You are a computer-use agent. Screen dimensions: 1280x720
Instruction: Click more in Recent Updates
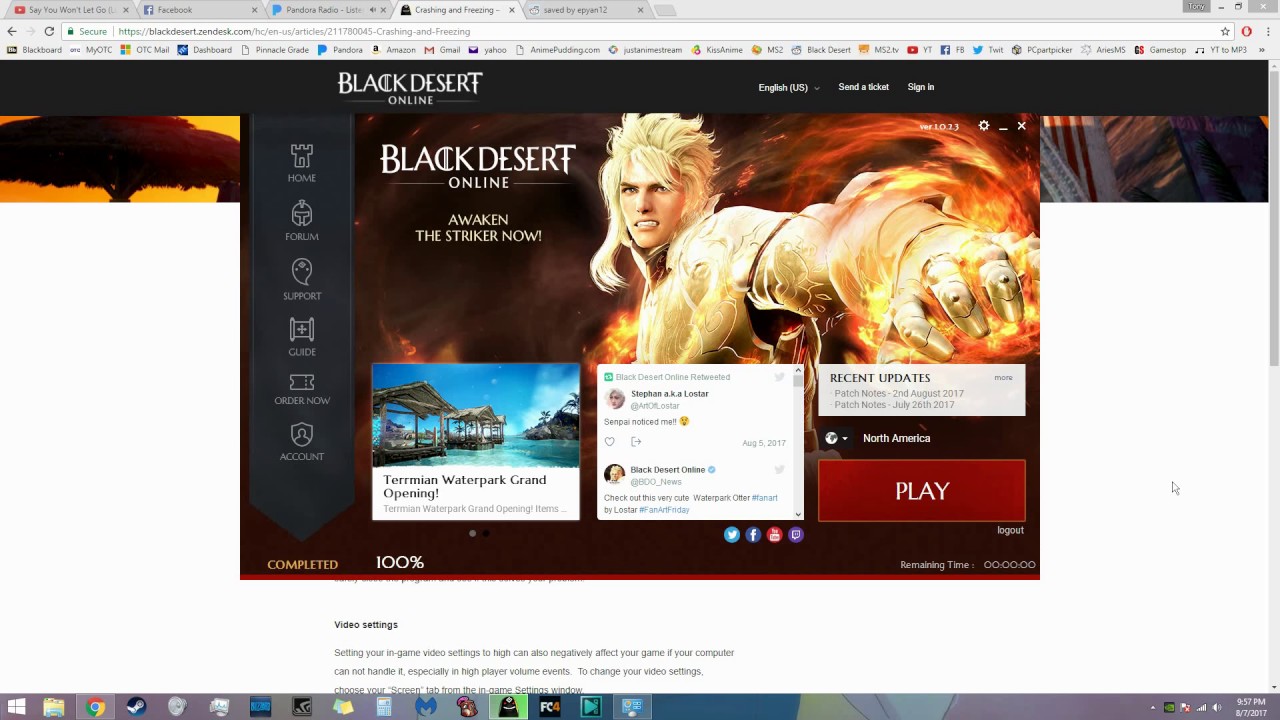1003,378
